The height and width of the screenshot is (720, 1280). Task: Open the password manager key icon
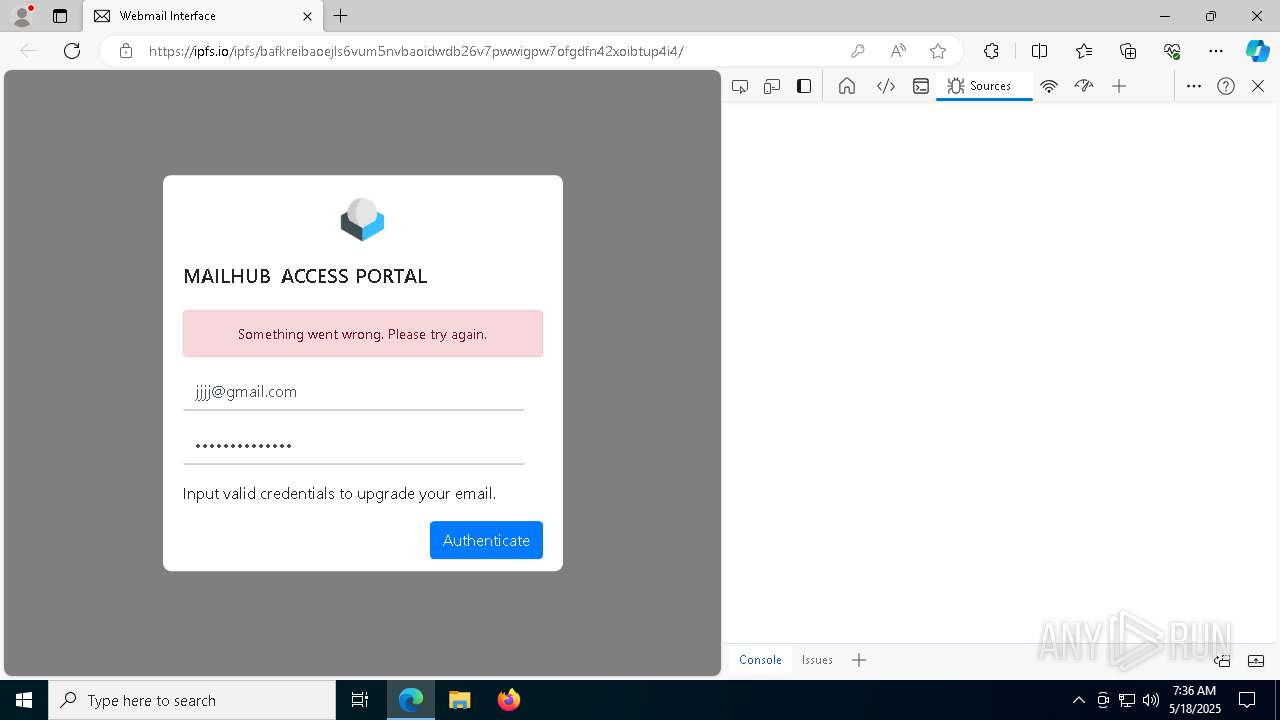click(x=857, y=51)
